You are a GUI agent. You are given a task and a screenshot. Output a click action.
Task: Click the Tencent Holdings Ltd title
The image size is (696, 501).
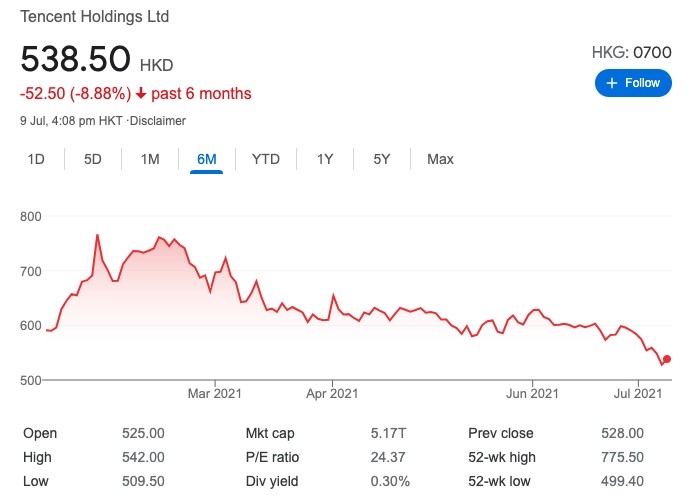94,17
